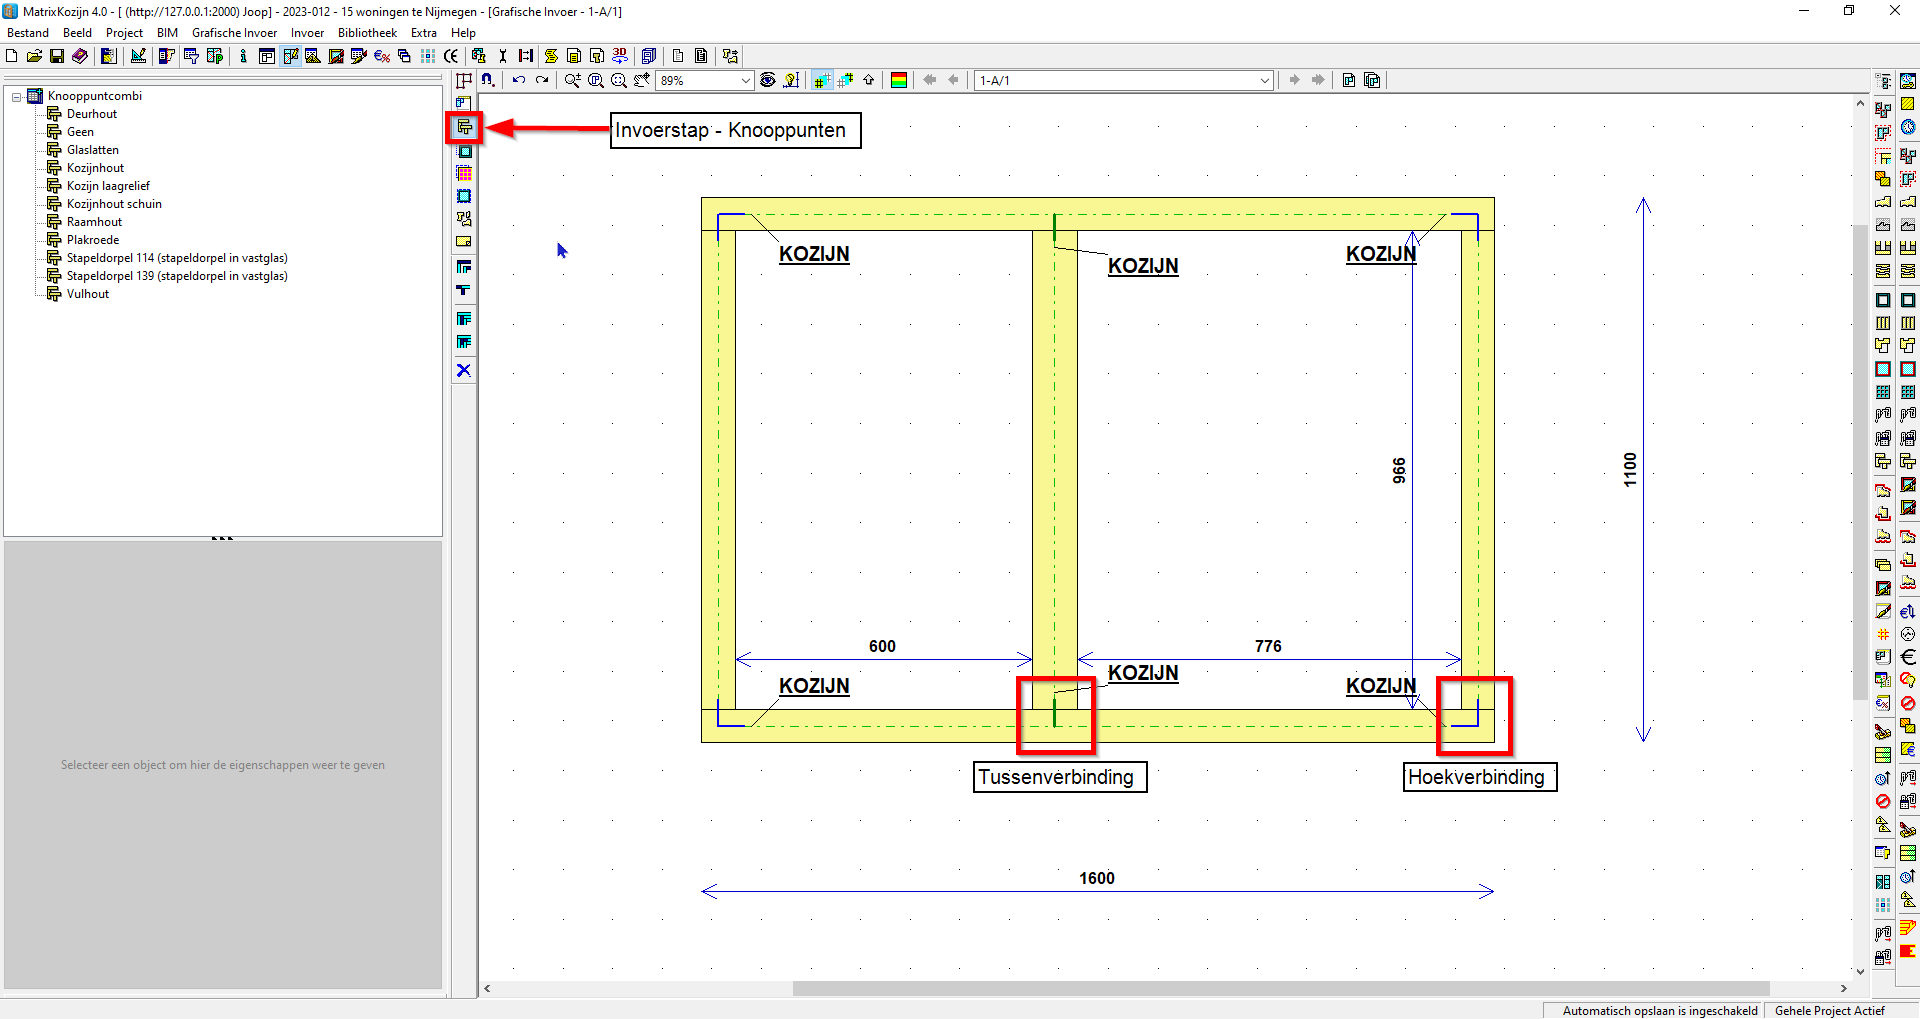Select Stapeldorpel 114 tree item
The width and height of the screenshot is (1920, 1019).
(x=176, y=258)
